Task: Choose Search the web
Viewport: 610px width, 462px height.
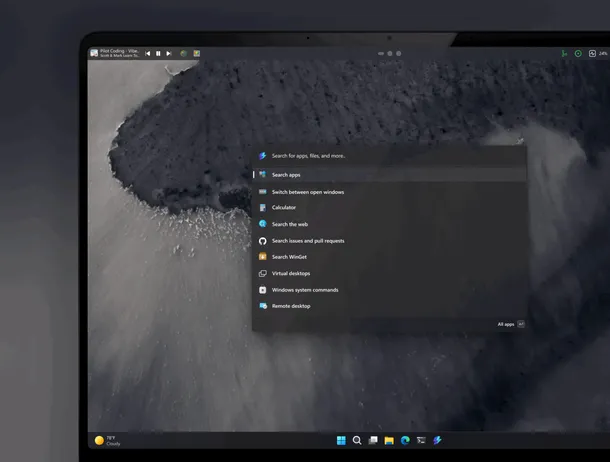Action: coord(389,224)
